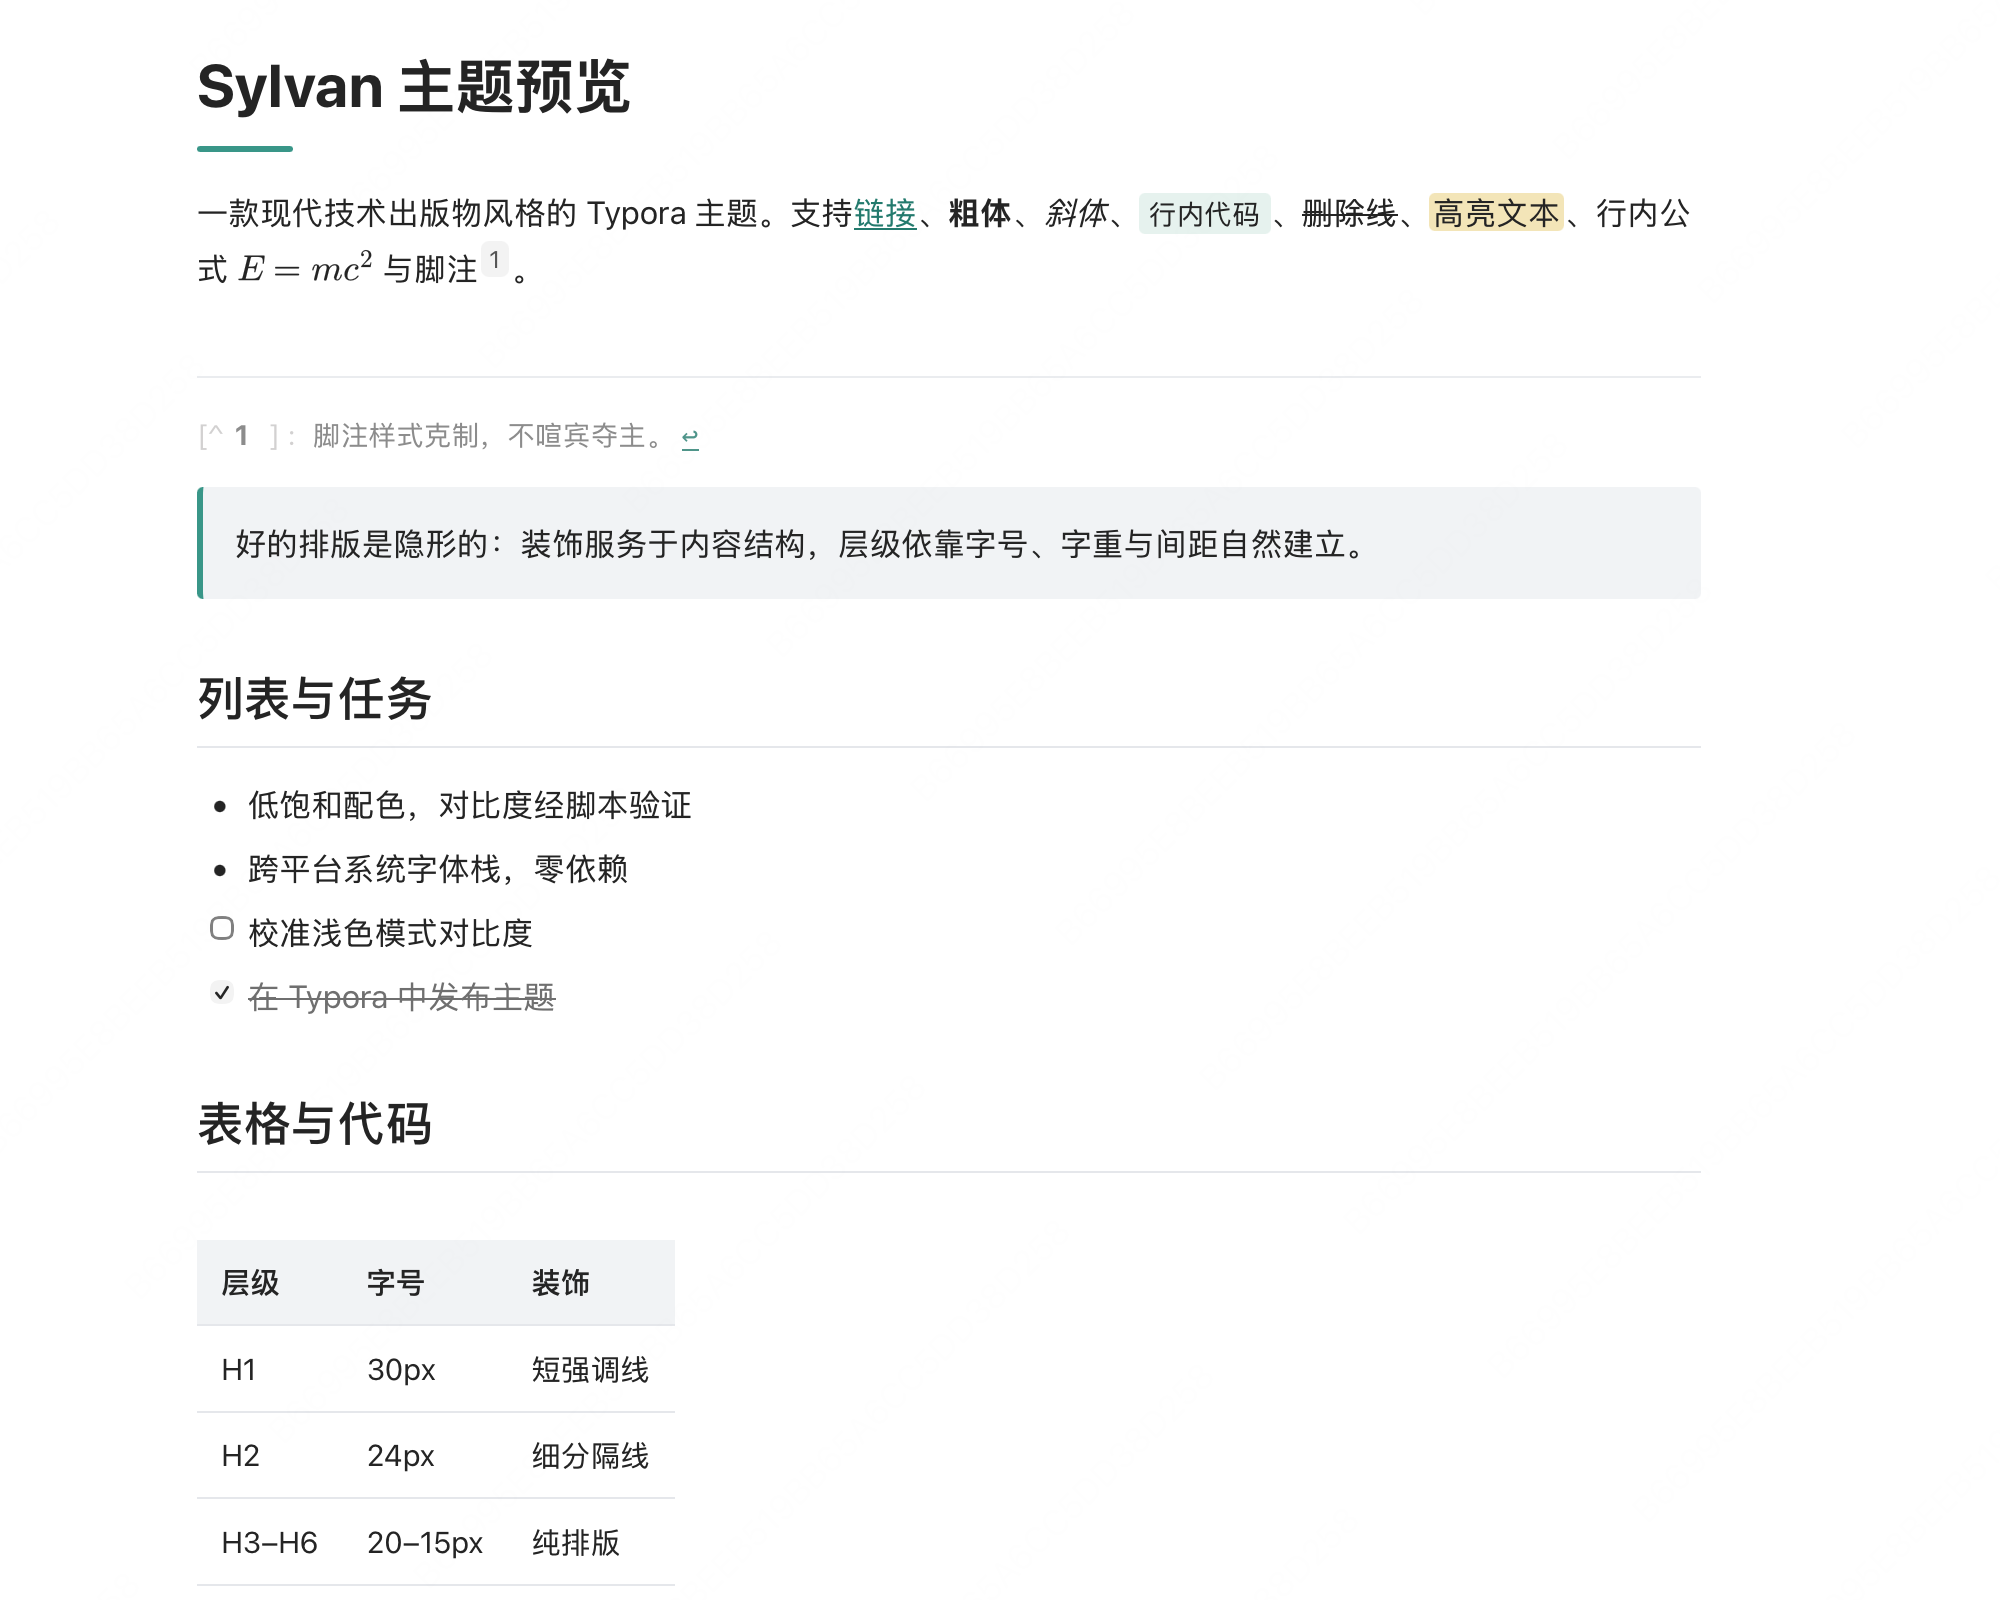Screen dimensions: 2000x1600
Task: Click the strikethrough text 删除线
Action: pos(1349,213)
